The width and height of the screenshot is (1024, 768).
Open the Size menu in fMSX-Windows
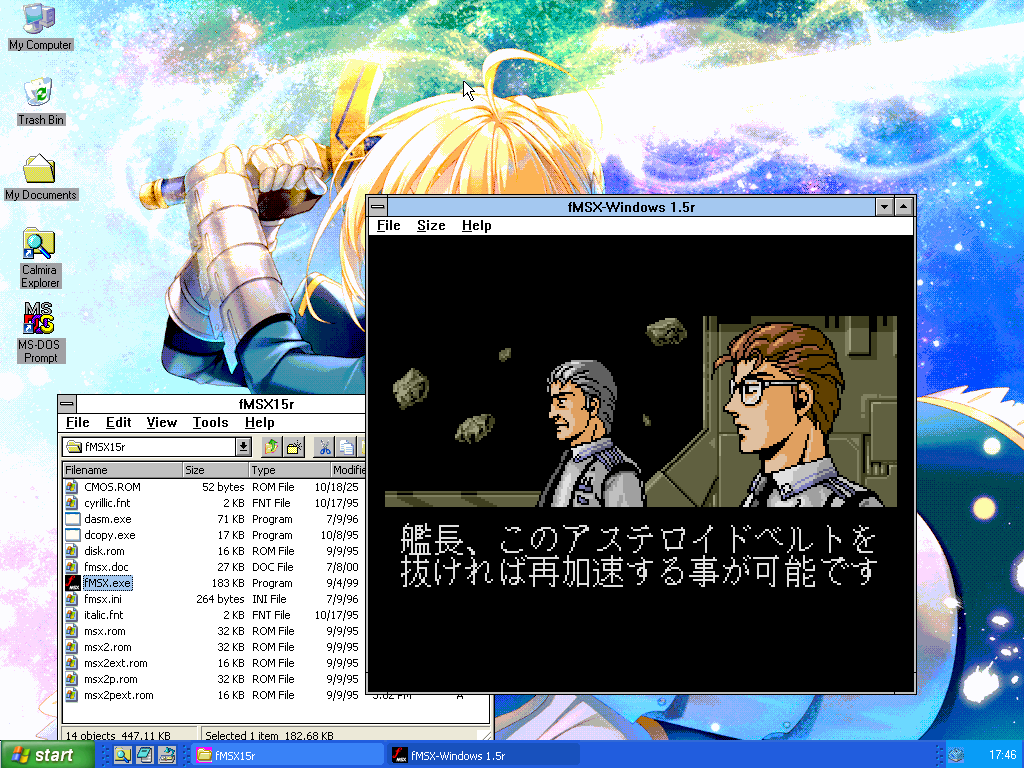431,226
